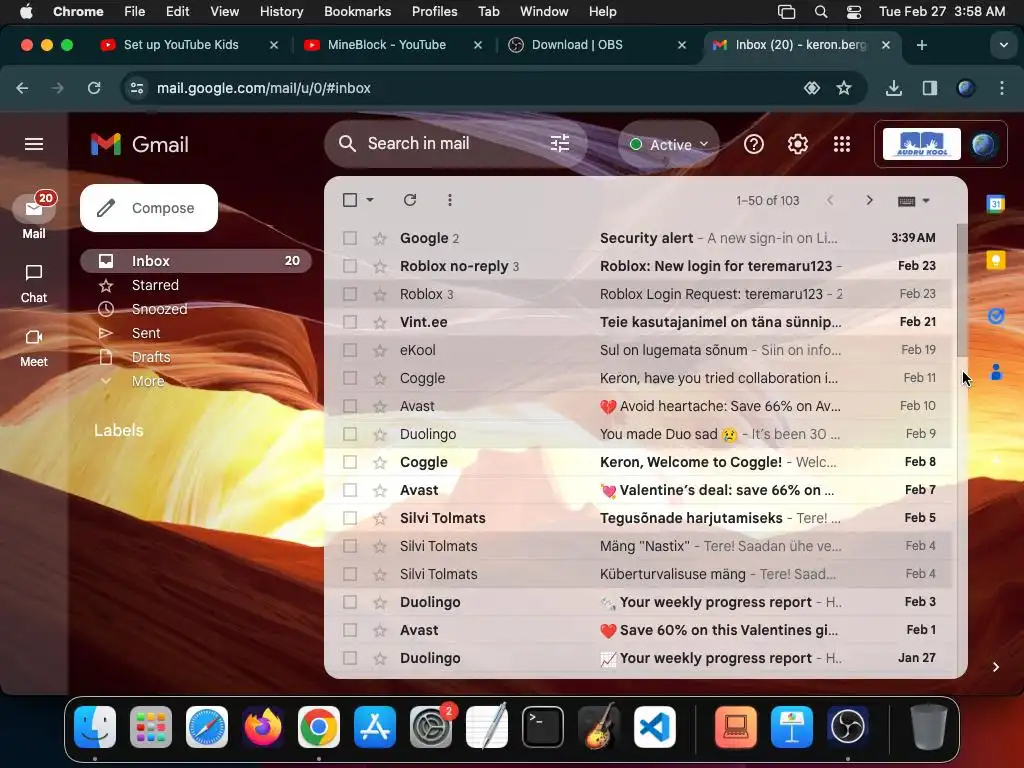This screenshot has width=1024, height=768.
Task: Open the Gmail main menu hamburger icon
Action: [x=34, y=144]
